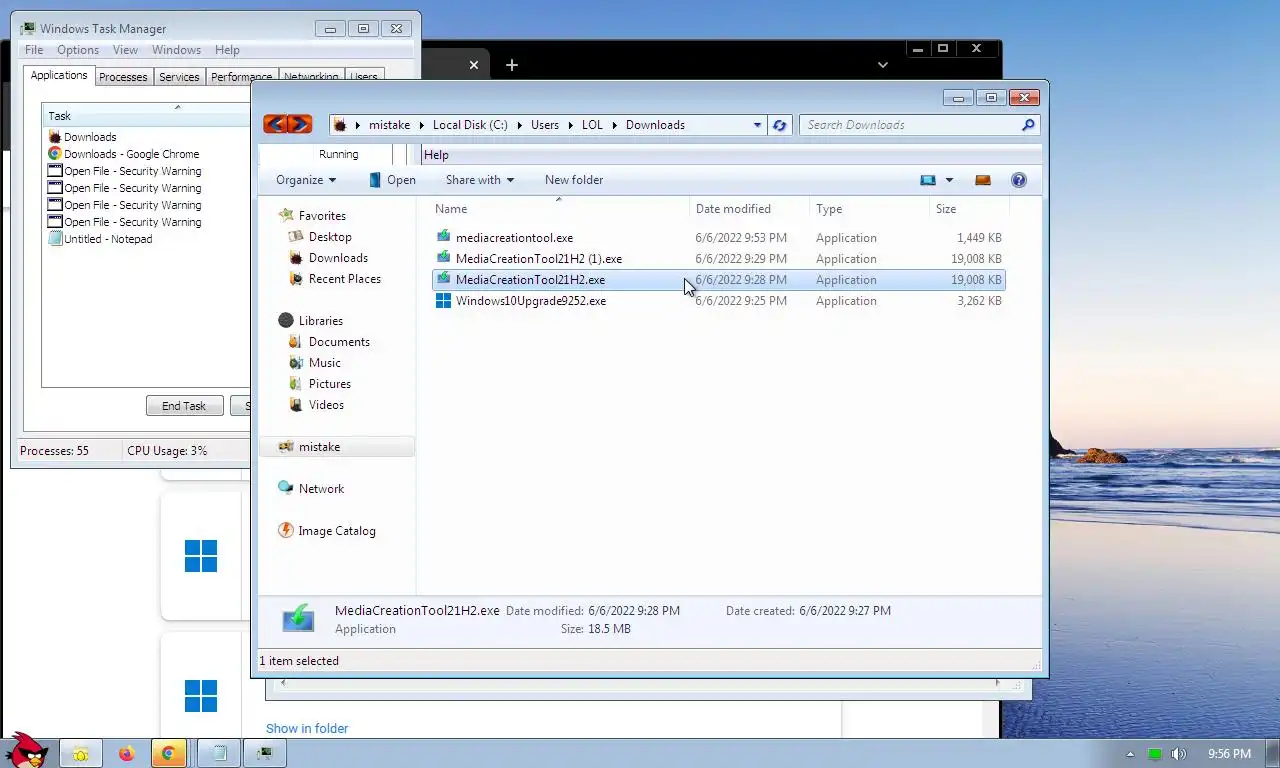Click the Angry Birds start button
Viewport: 1280px width, 768px height.
coord(27,750)
